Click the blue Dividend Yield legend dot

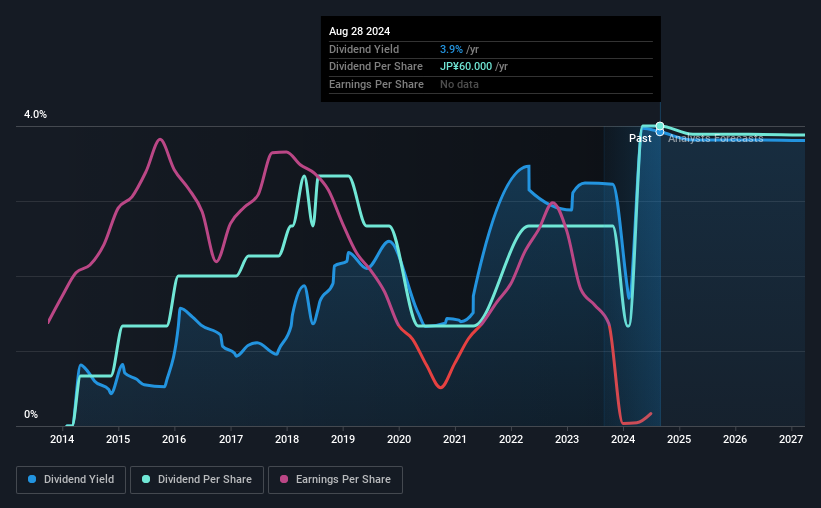(32, 479)
